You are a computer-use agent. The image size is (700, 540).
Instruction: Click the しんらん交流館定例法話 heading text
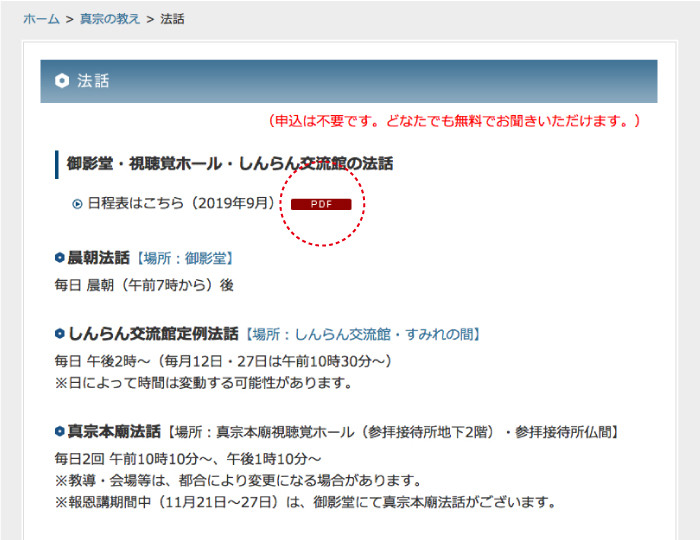[153, 334]
